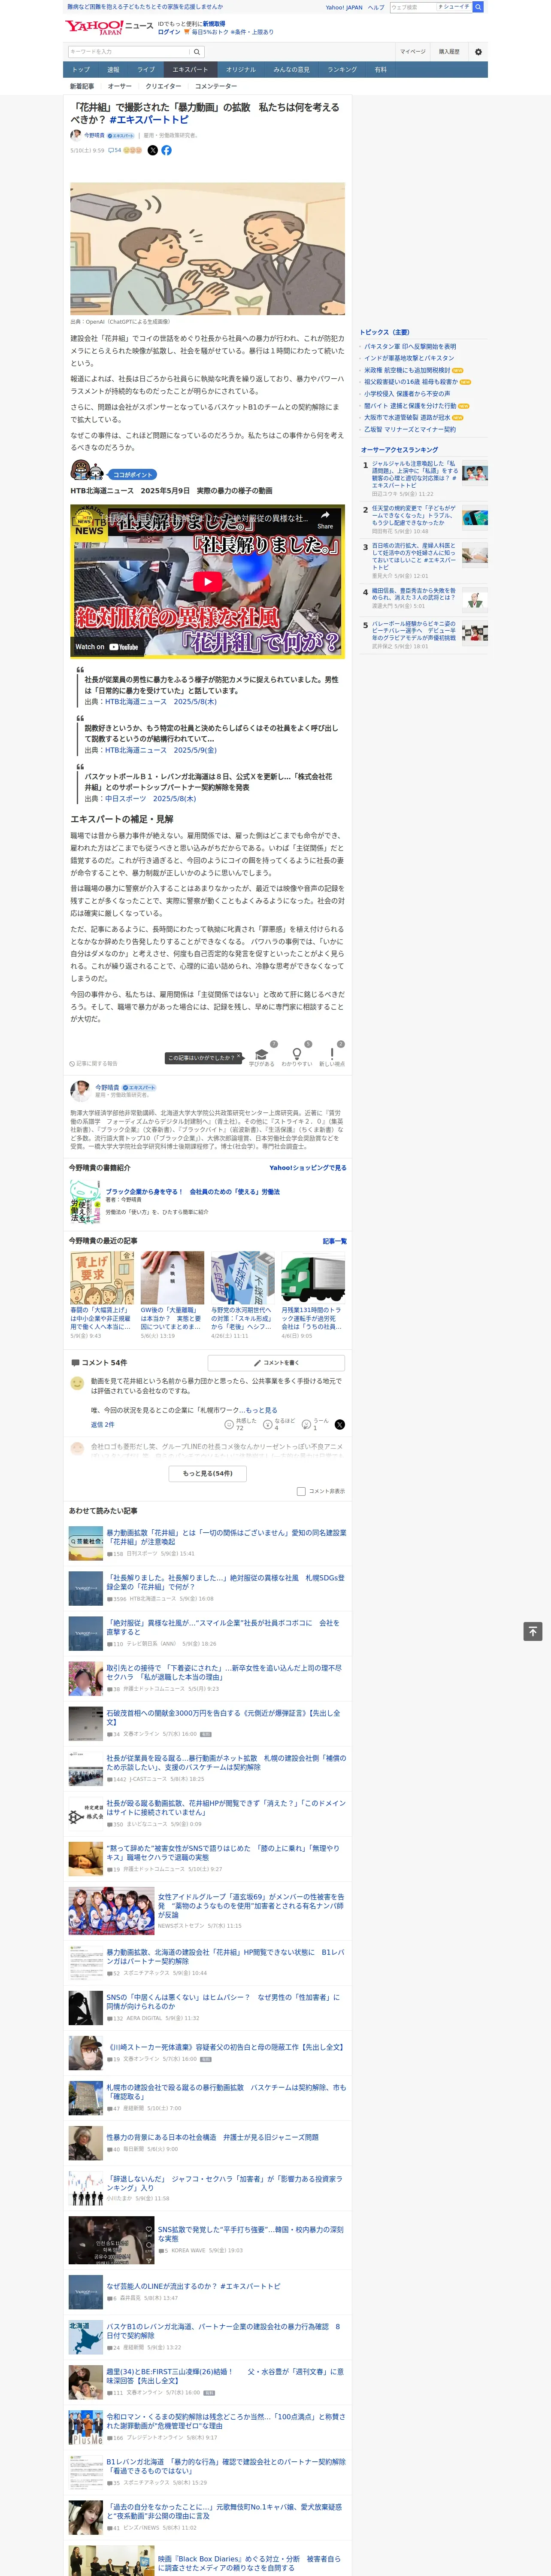Open the トップ navigation tab
Viewport: 551px width, 2576px height.
pyautogui.click(x=81, y=70)
